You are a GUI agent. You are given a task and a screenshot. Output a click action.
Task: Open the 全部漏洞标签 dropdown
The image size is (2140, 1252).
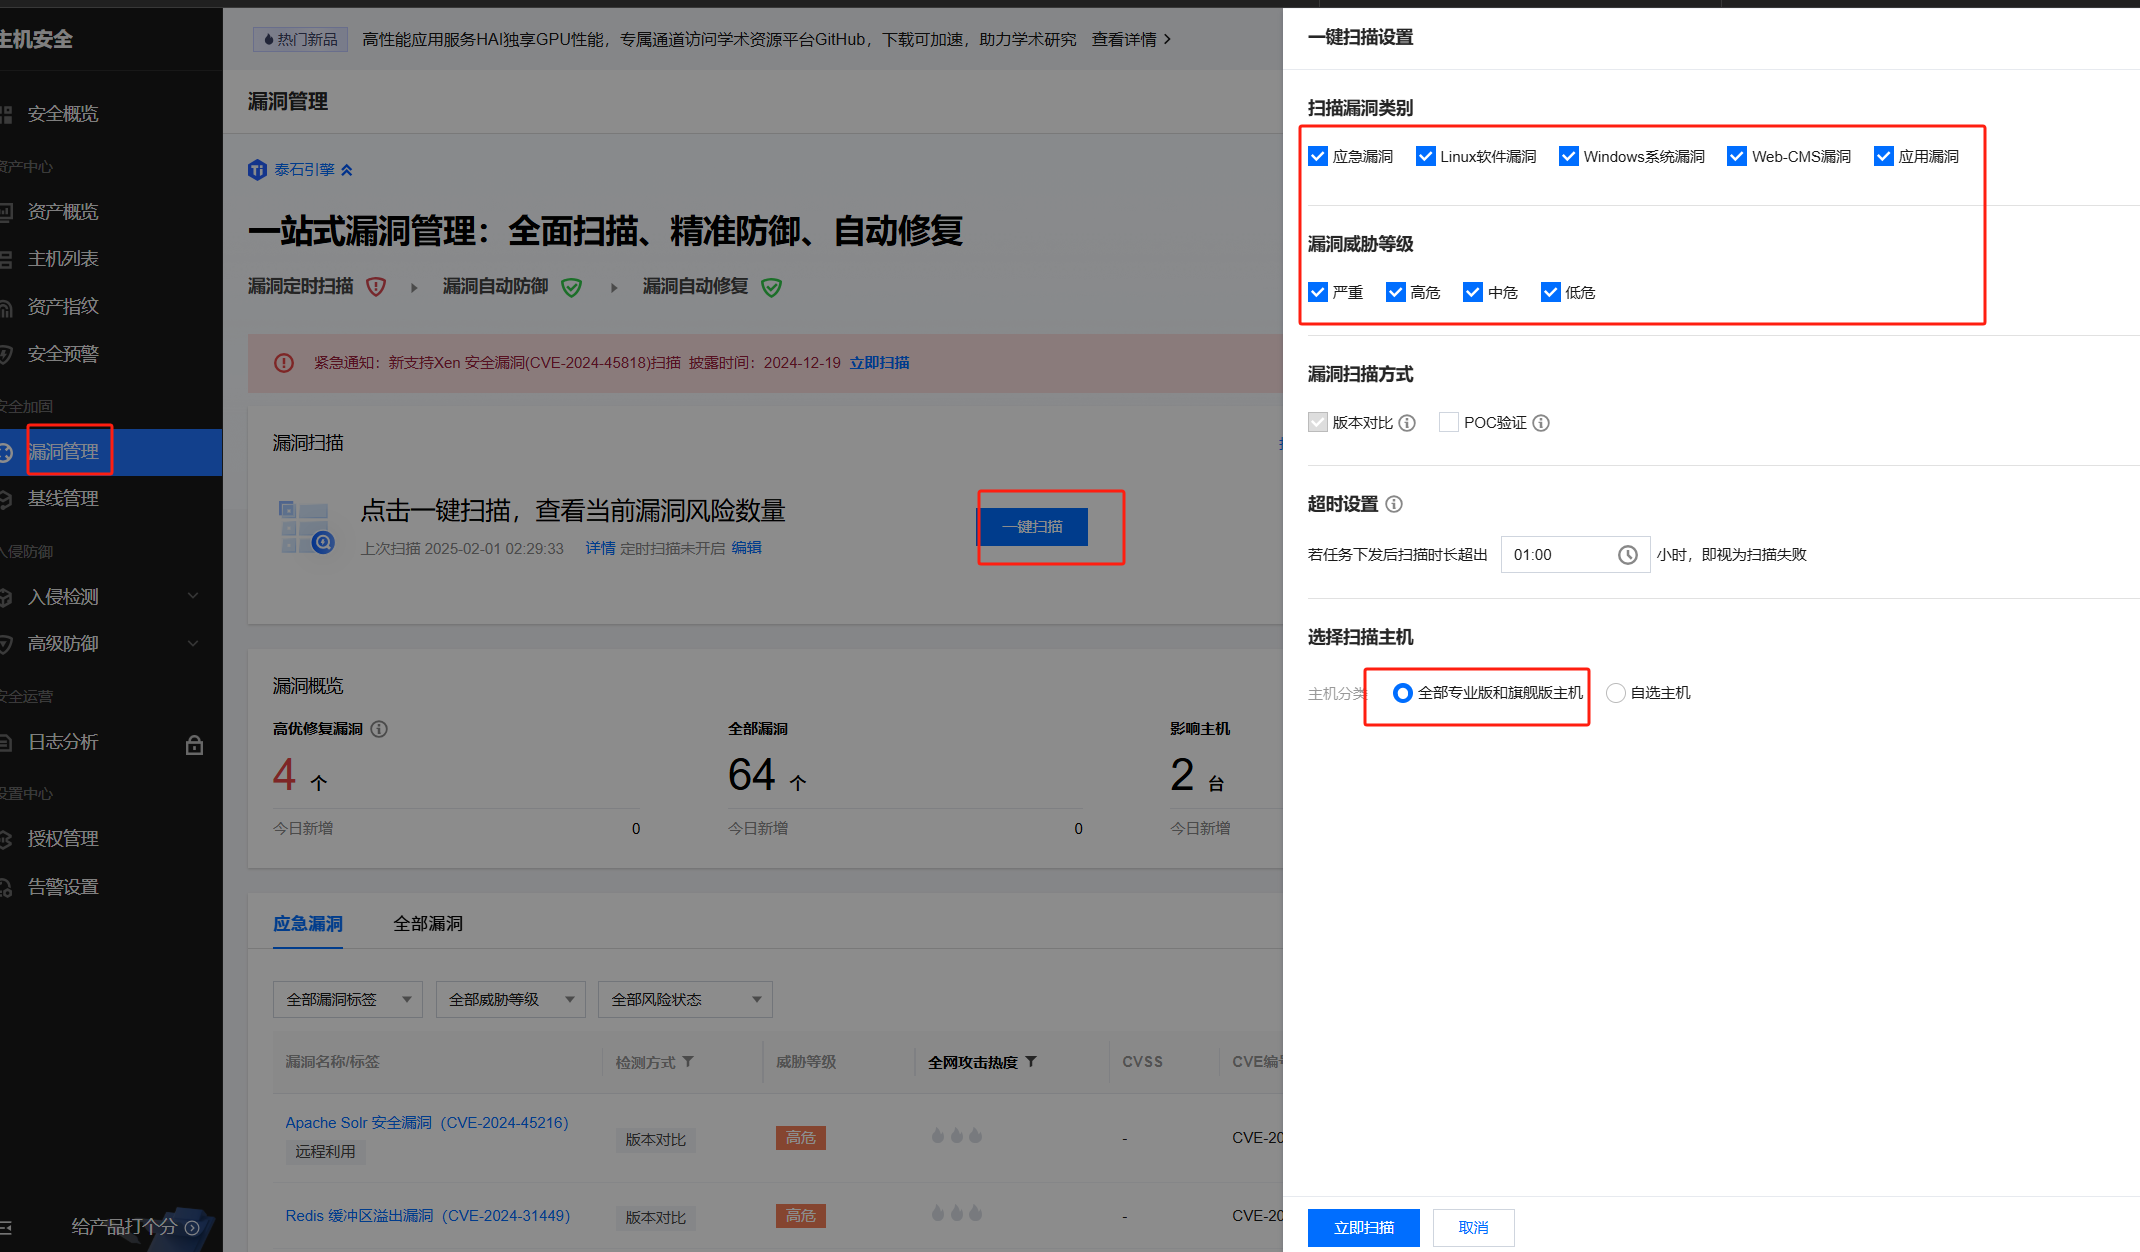(348, 999)
